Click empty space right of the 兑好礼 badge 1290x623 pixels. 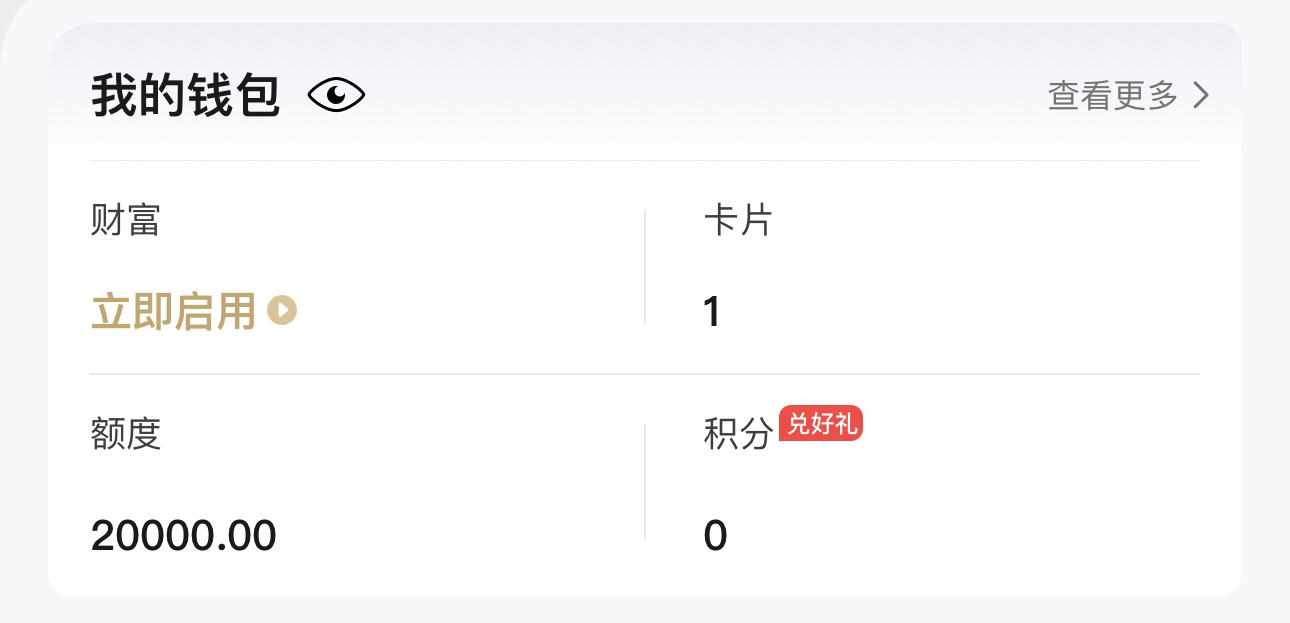(1030, 430)
